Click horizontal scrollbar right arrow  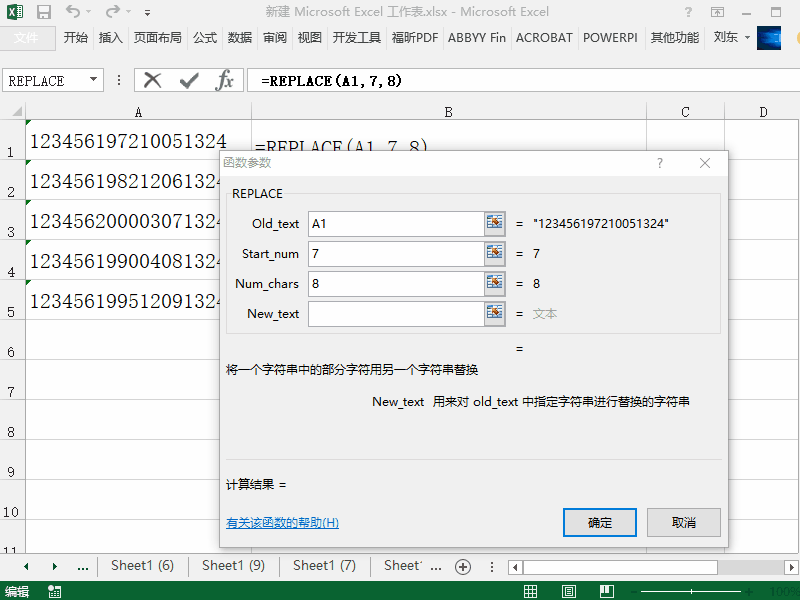[791, 567]
